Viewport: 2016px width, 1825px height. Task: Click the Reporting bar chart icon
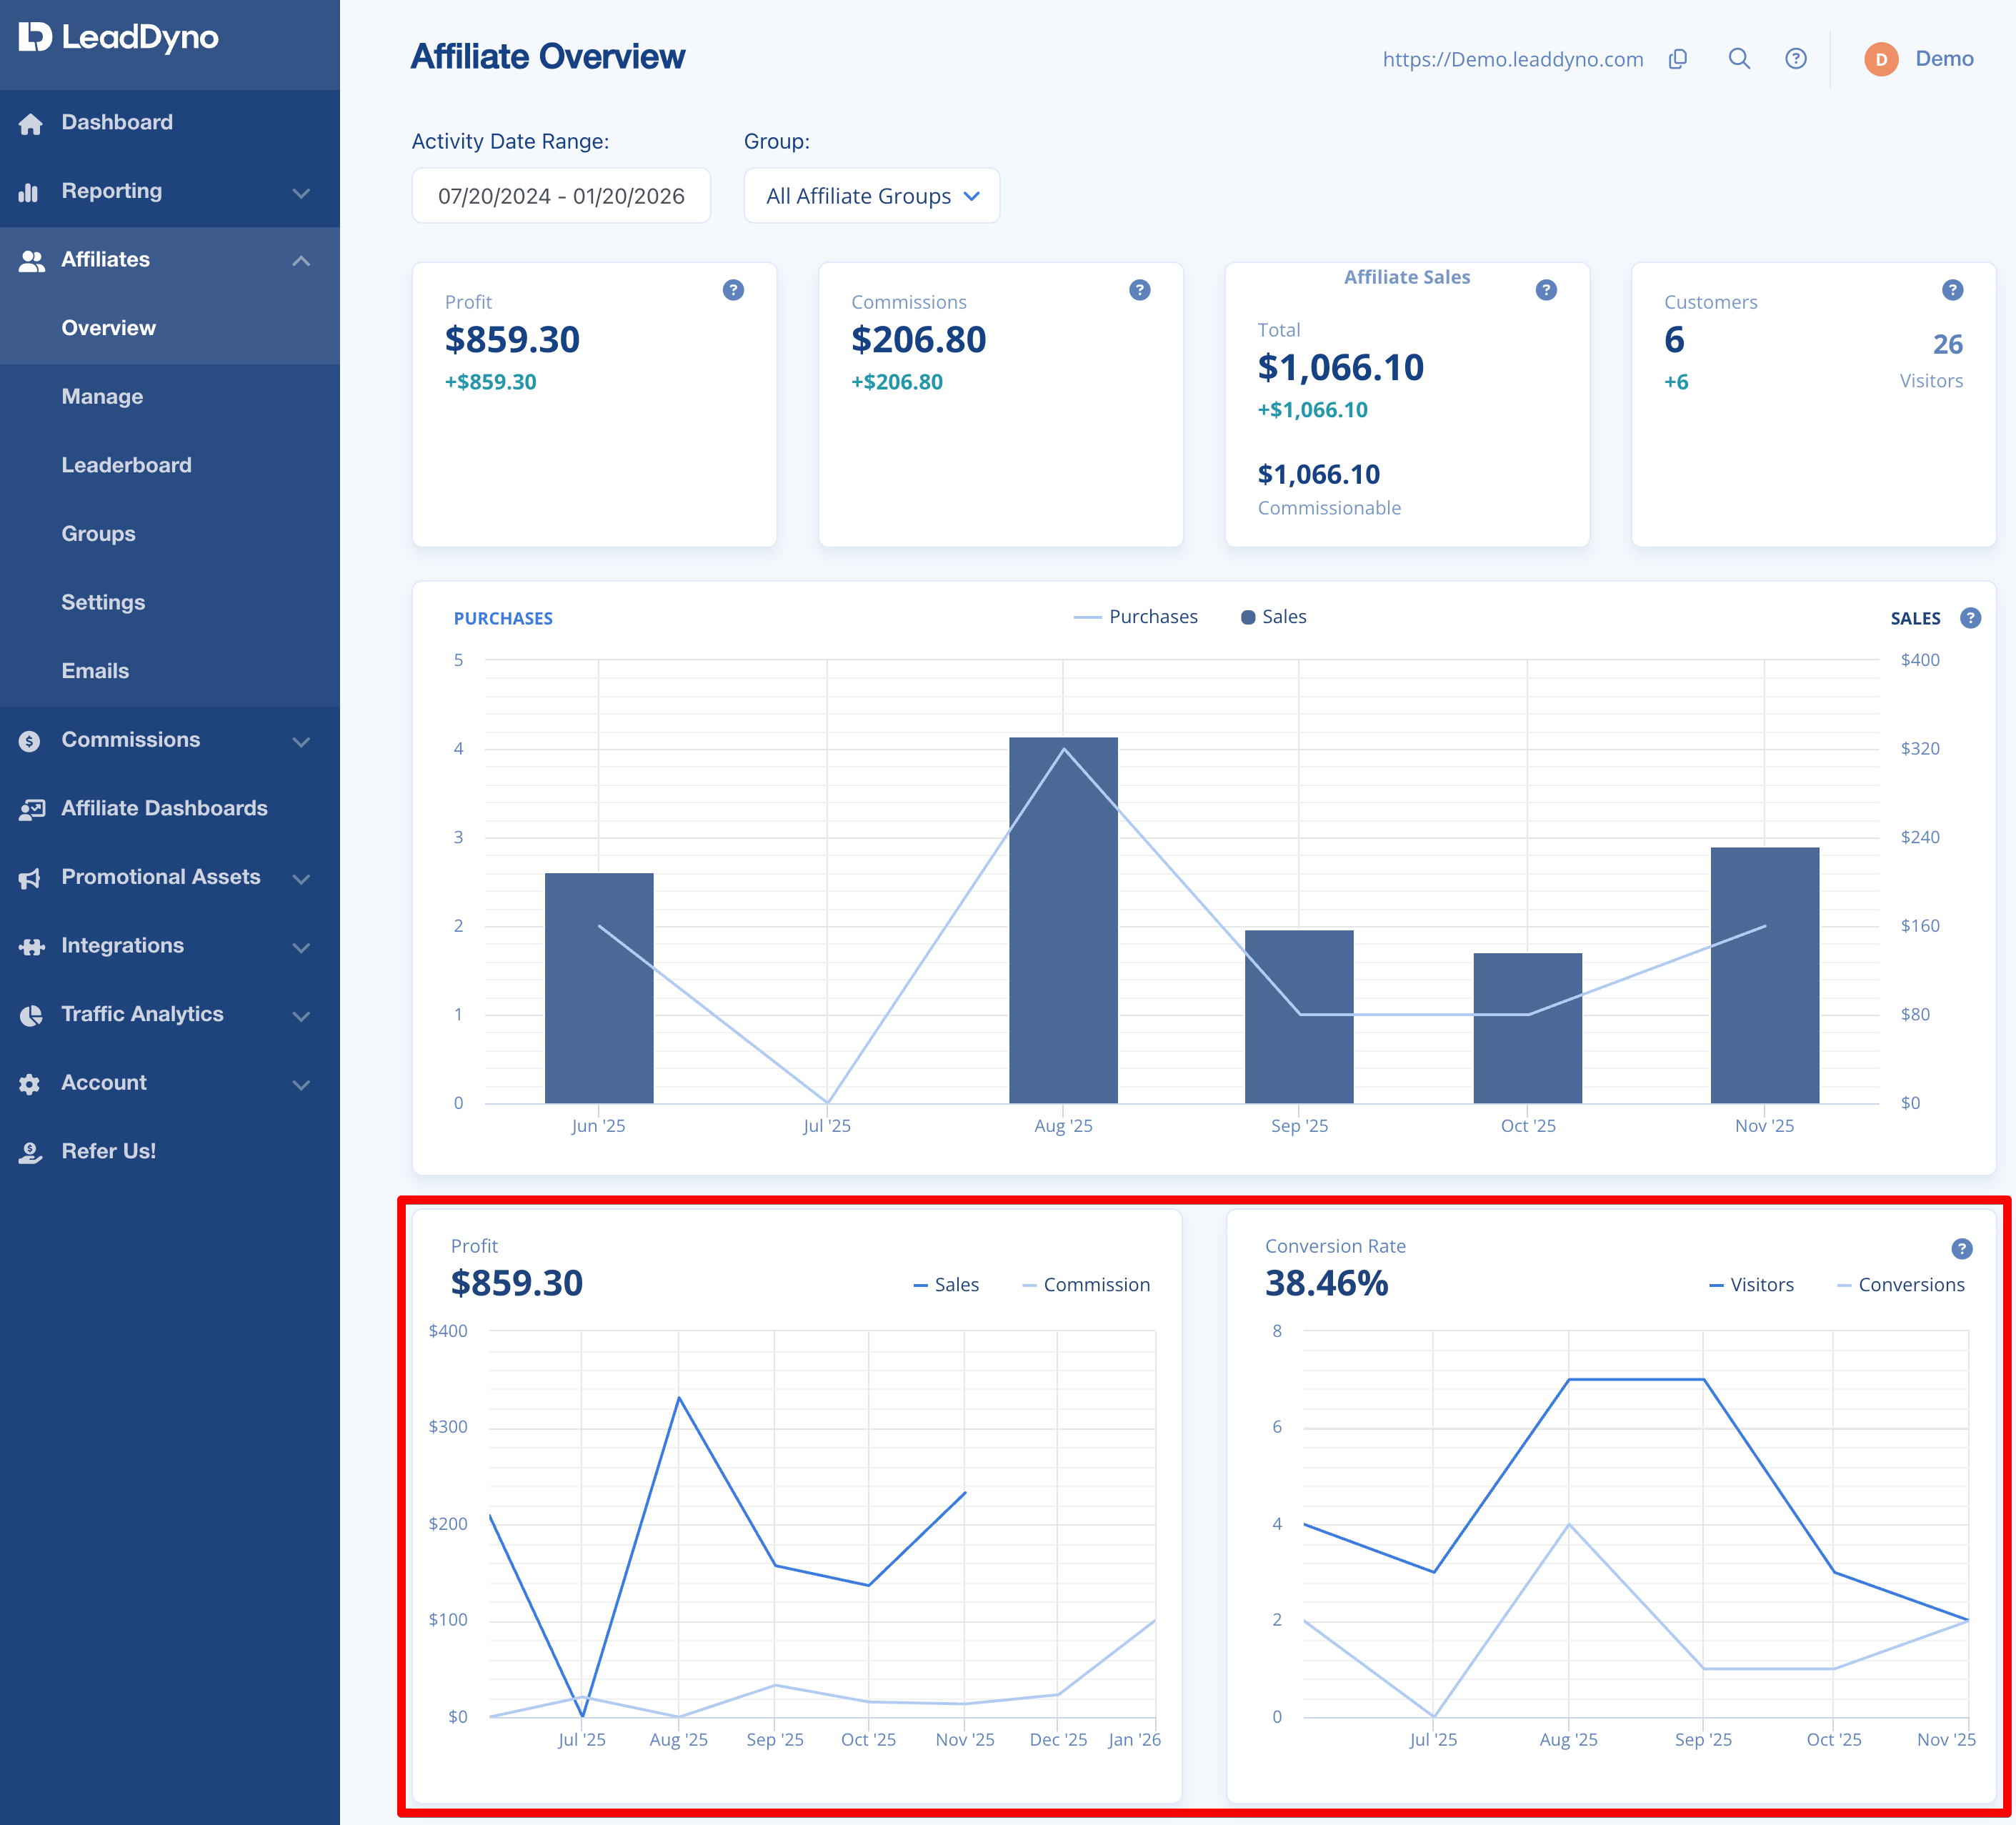pos(29,192)
